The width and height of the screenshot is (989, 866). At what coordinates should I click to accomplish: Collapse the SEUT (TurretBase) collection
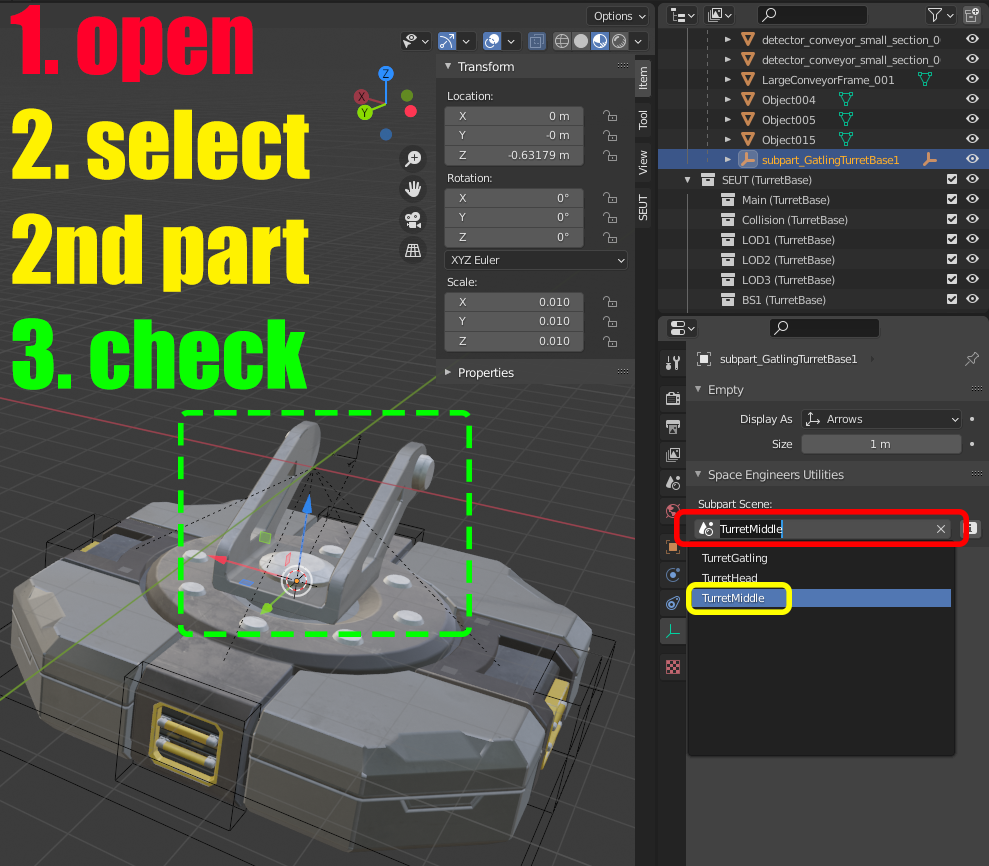[688, 180]
